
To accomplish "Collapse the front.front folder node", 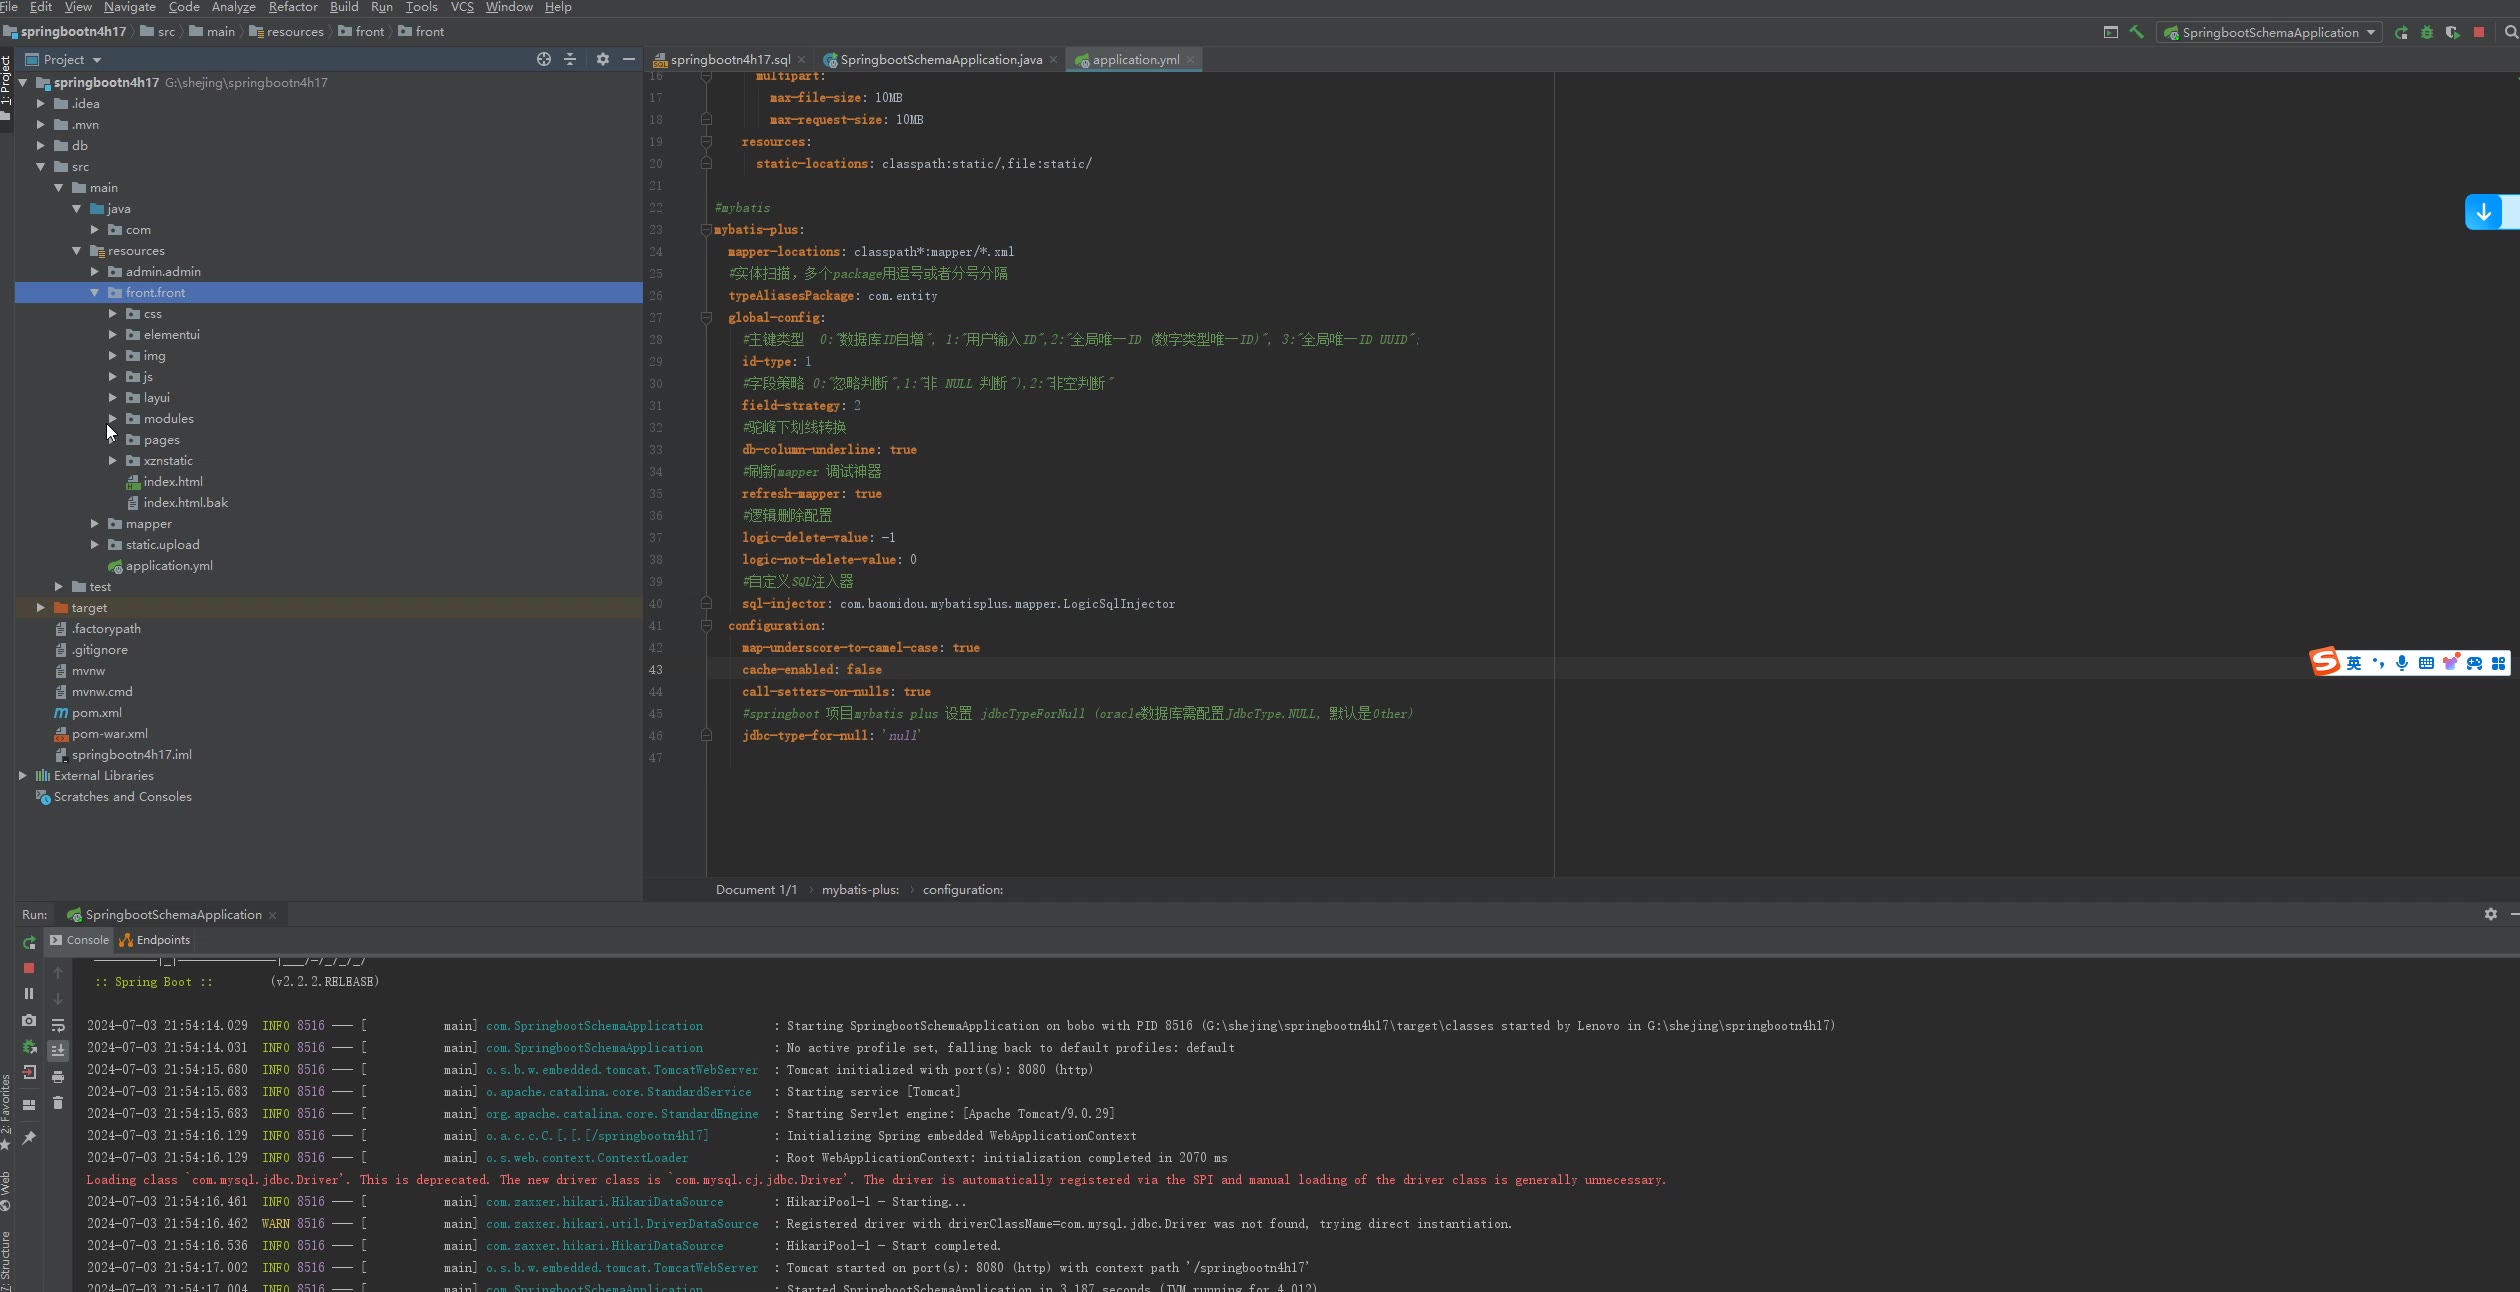I will (95, 292).
